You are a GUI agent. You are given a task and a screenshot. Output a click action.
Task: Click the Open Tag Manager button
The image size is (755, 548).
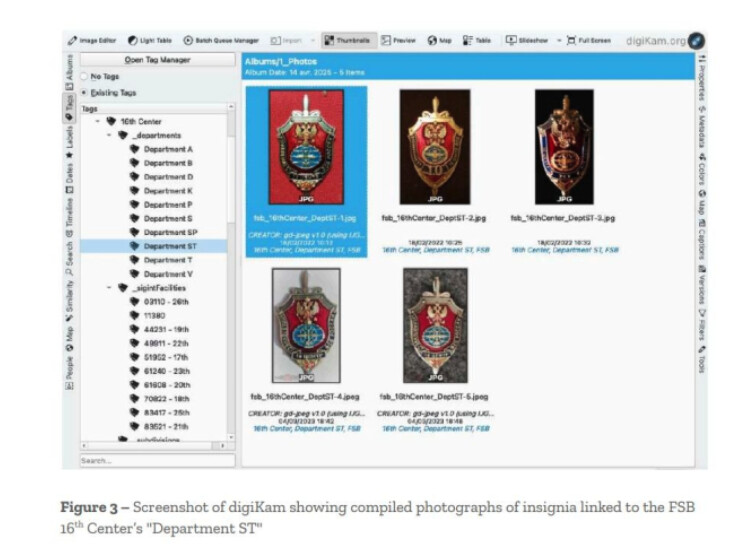157,60
